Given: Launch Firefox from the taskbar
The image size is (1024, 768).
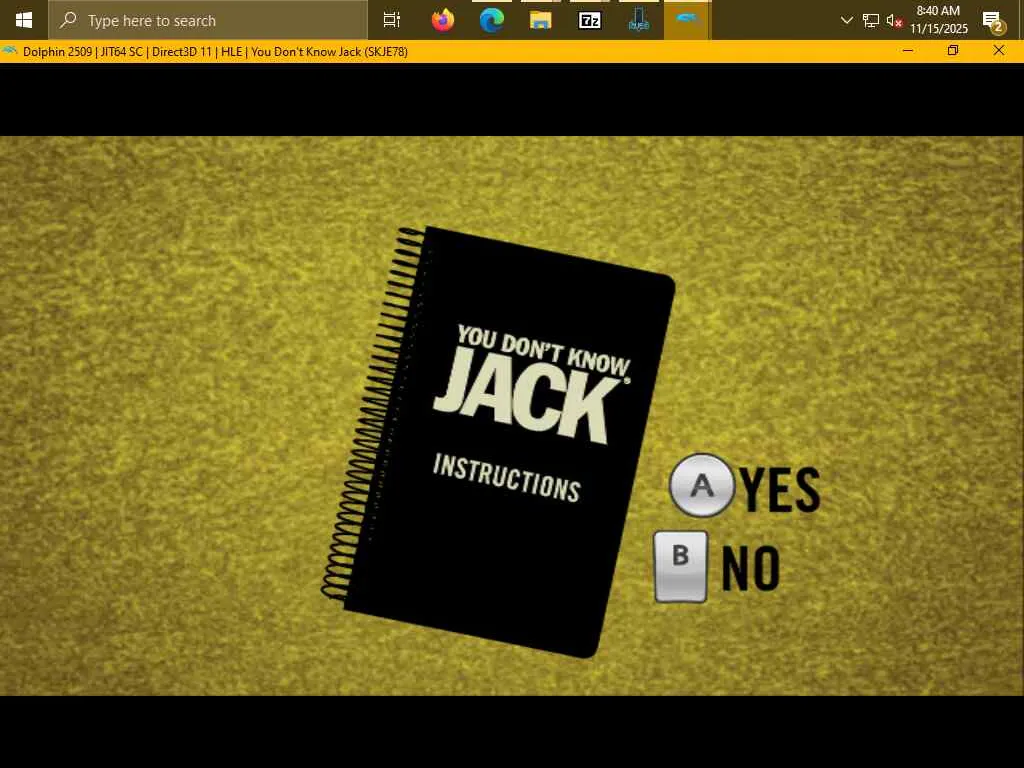Looking at the screenshot, I should 443,20.
